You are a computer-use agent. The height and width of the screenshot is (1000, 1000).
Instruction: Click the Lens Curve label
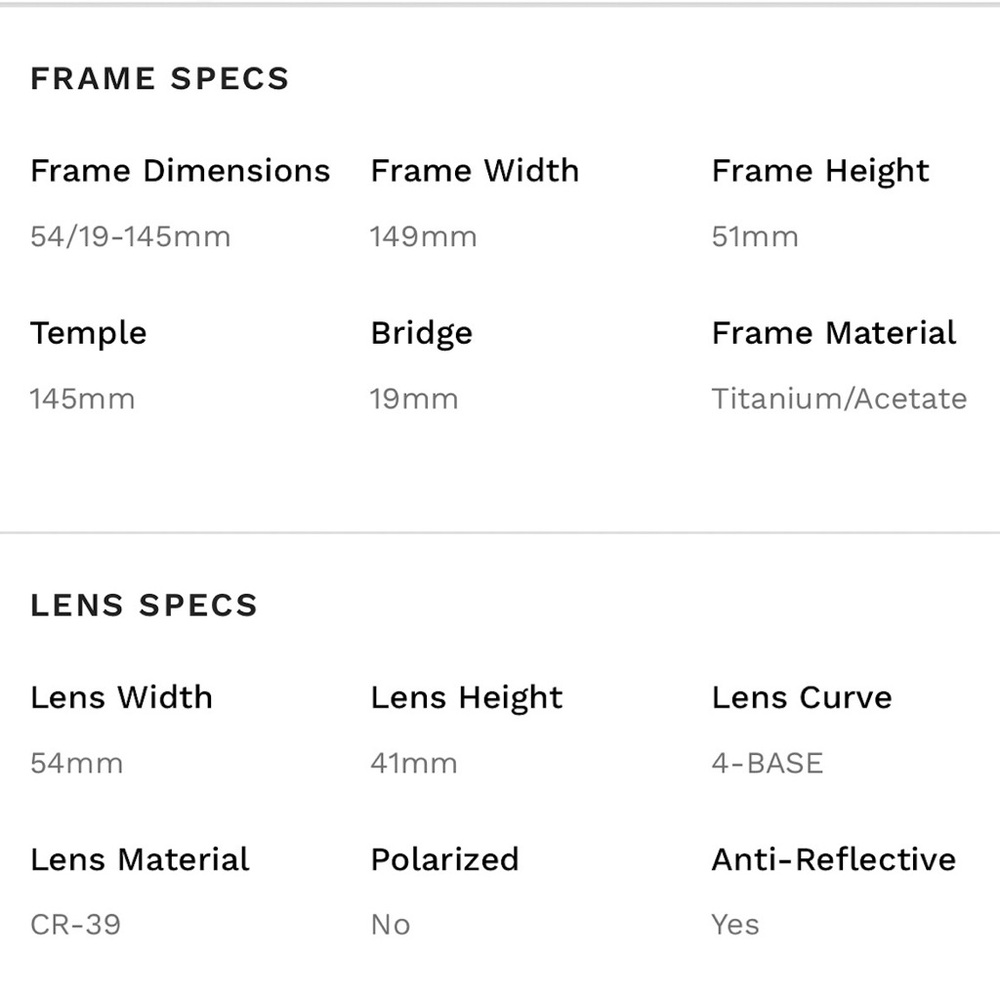tap(802, 697)
